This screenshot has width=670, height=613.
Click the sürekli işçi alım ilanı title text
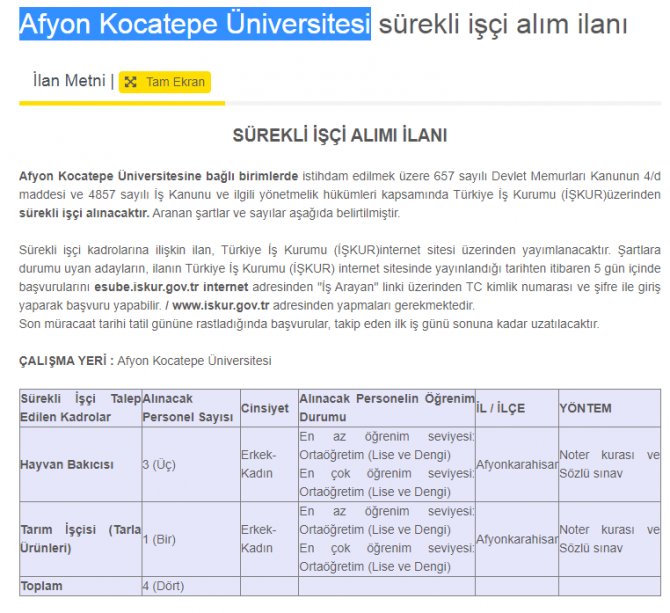503,24
